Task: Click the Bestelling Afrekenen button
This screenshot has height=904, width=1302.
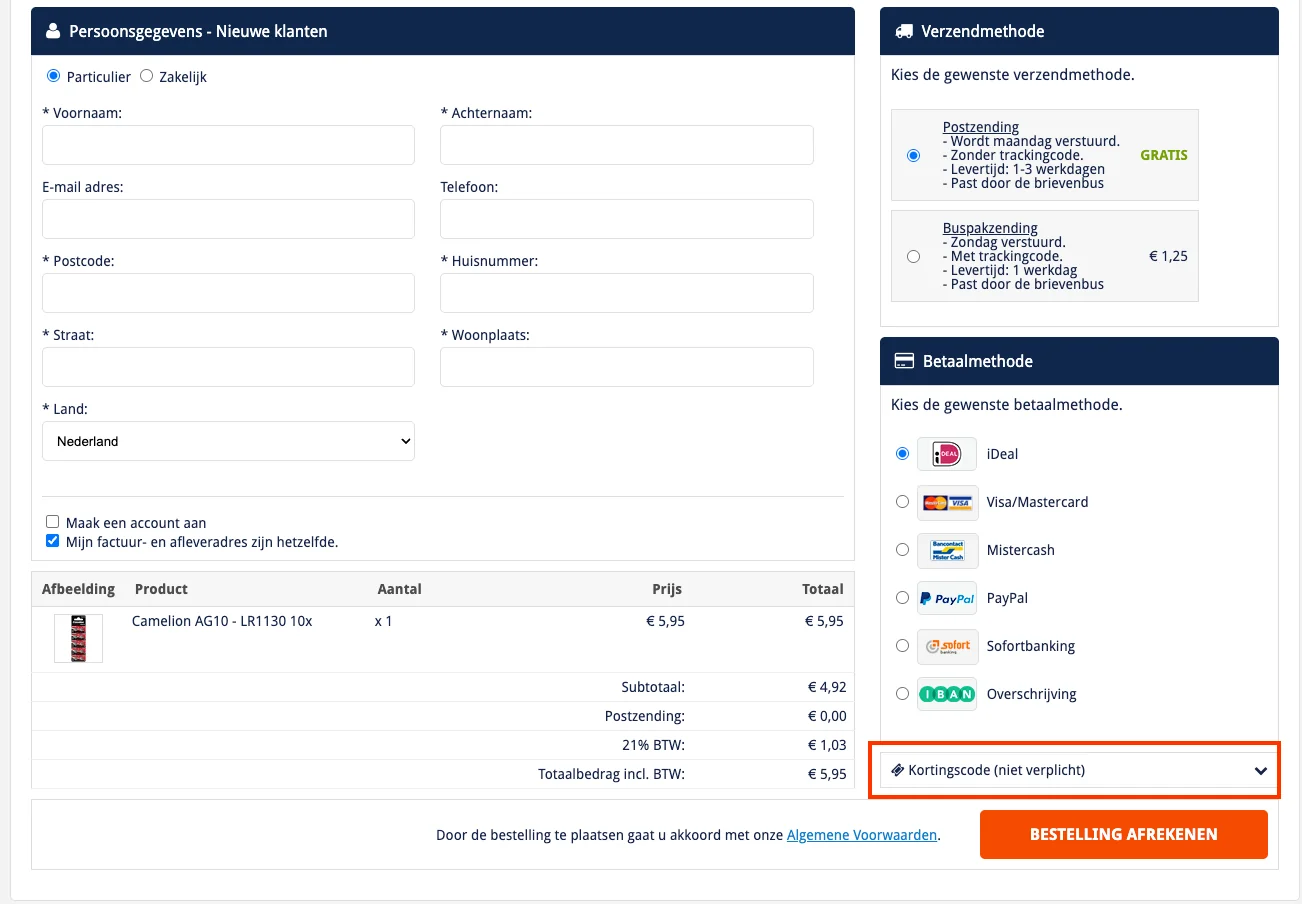Action: point(1123,834)
